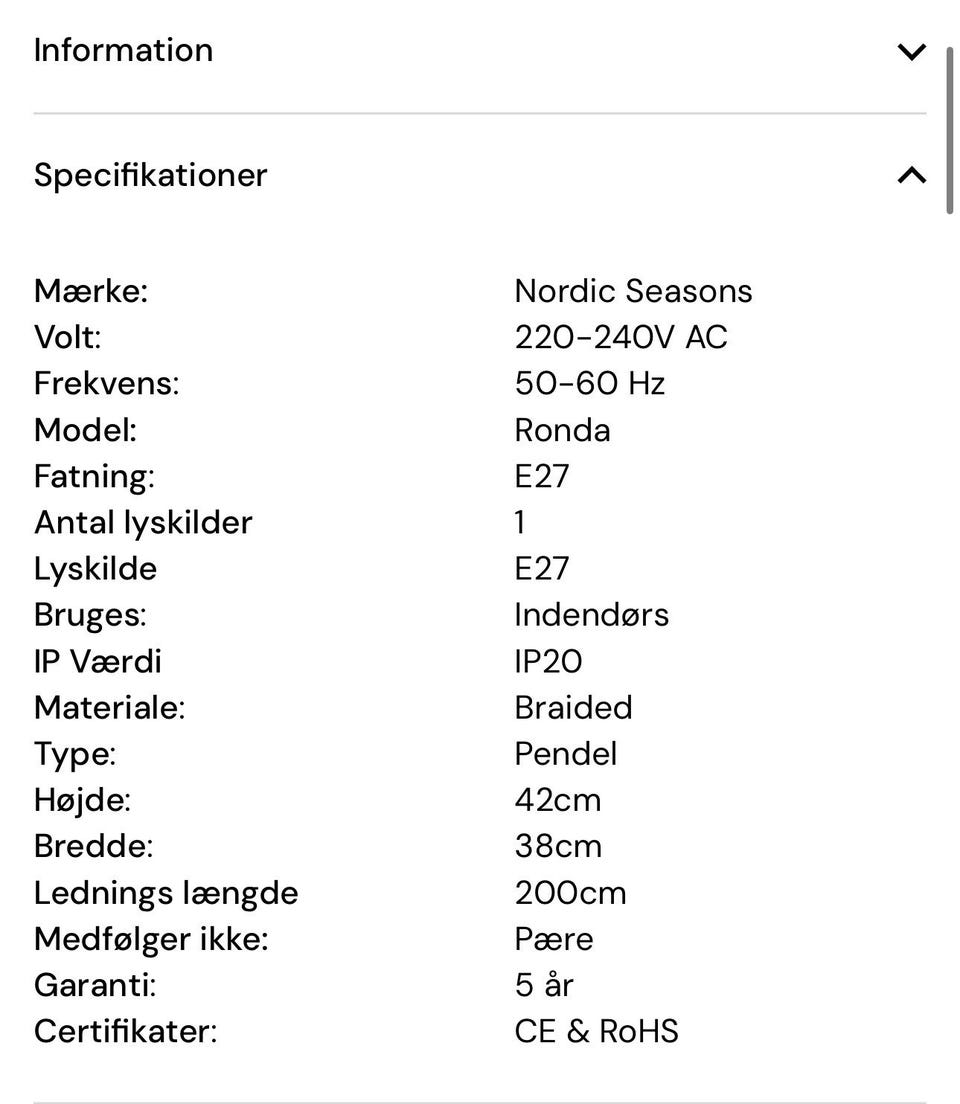This screenshot has width=960, height=1104.
Task: Expand the Information section chevron
Action: pyautogui.click(x=911, y=52)
